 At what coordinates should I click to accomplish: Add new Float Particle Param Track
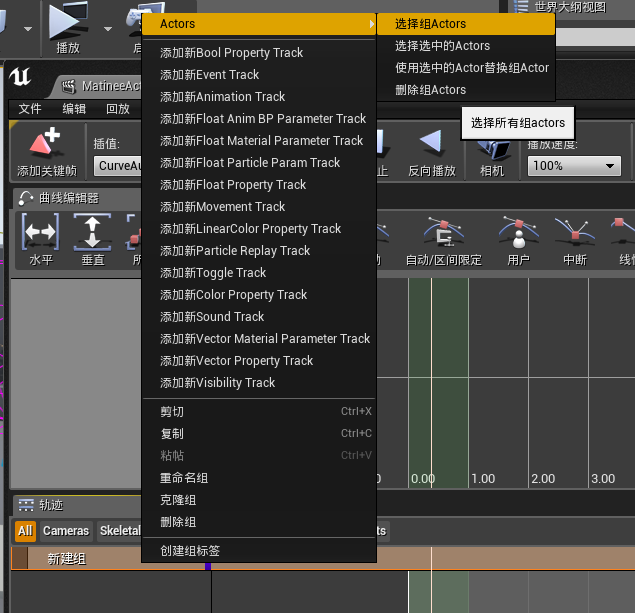coord(259,162)
